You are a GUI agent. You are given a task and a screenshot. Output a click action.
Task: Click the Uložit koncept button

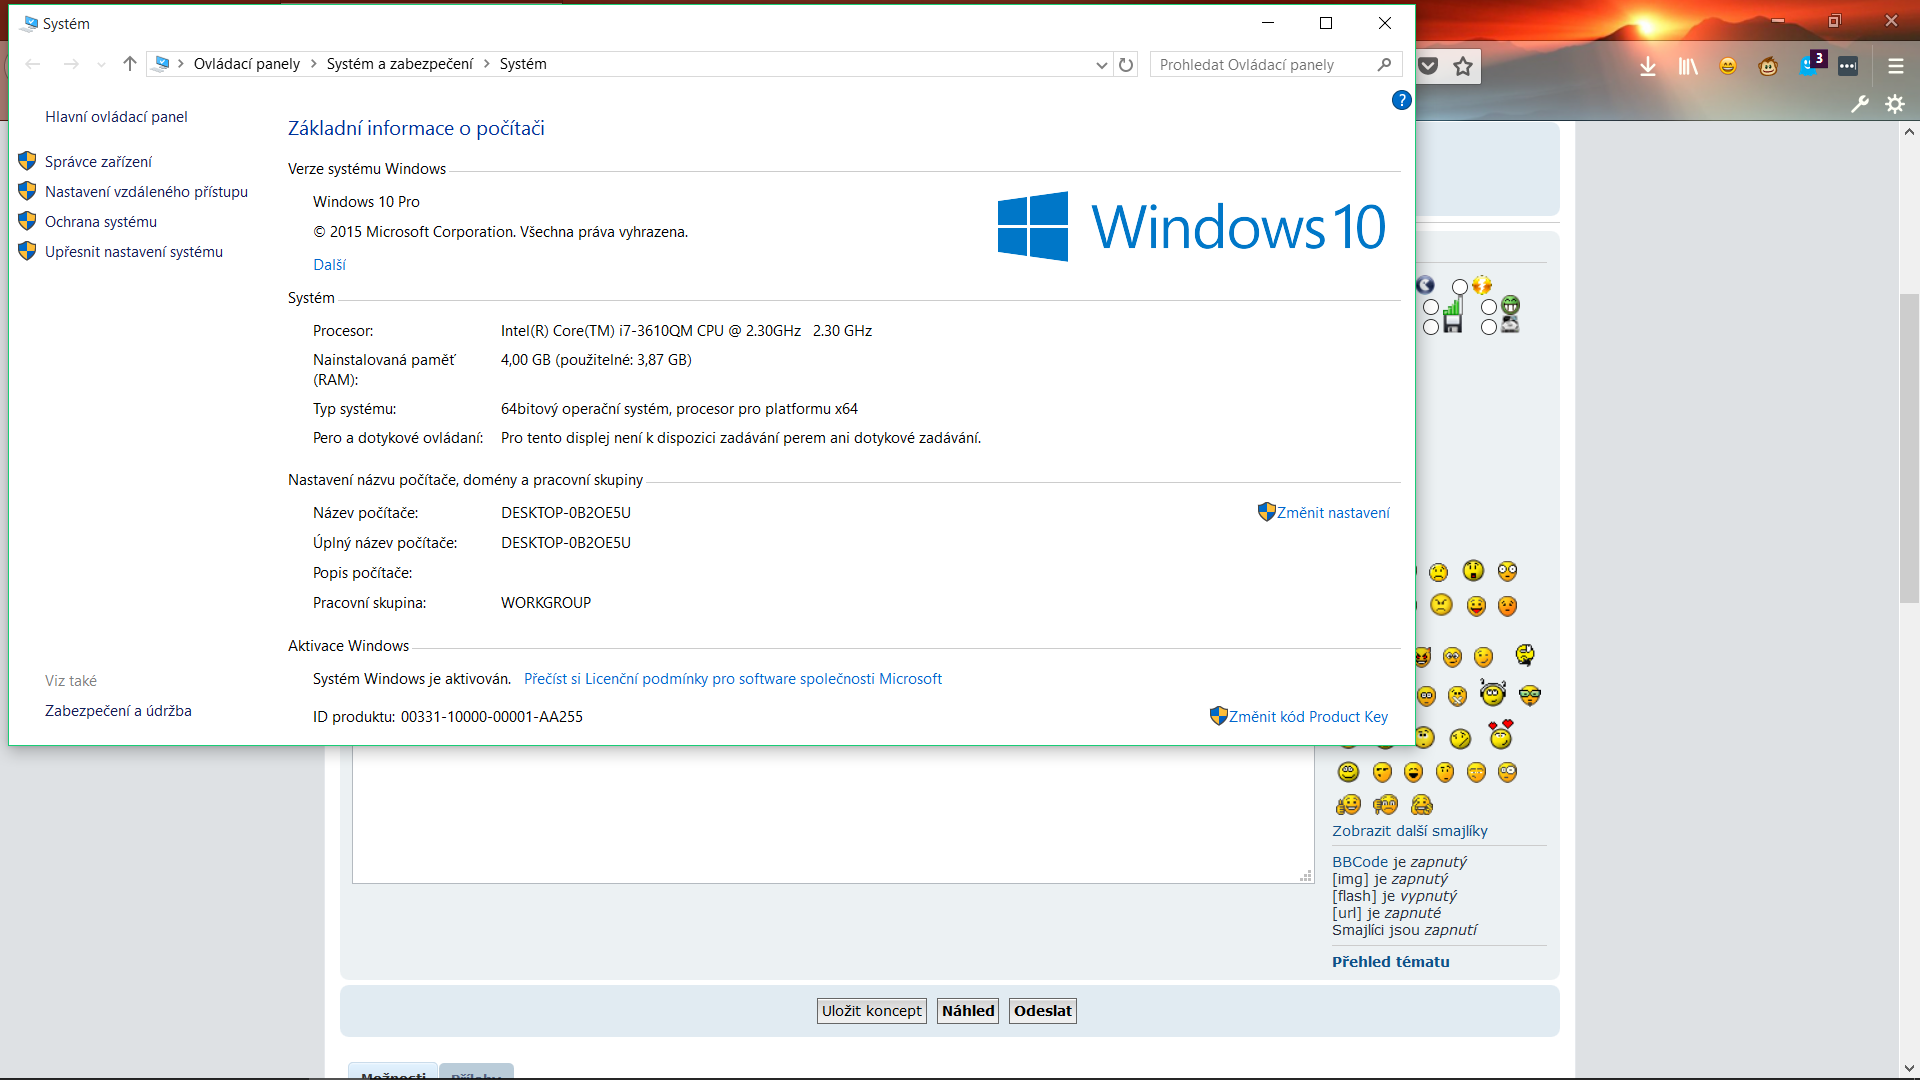pos(871,1011)
